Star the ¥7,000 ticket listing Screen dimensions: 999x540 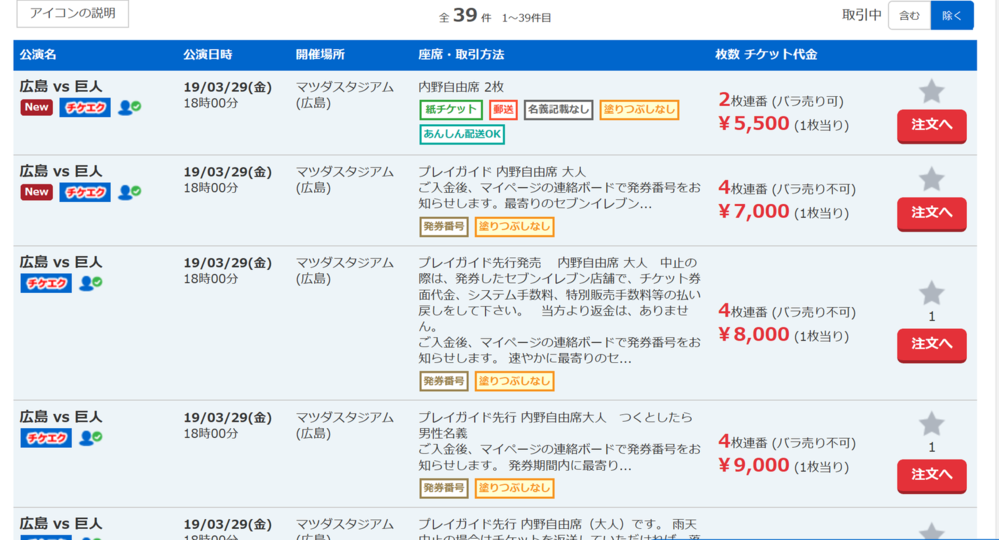point(931,180)
